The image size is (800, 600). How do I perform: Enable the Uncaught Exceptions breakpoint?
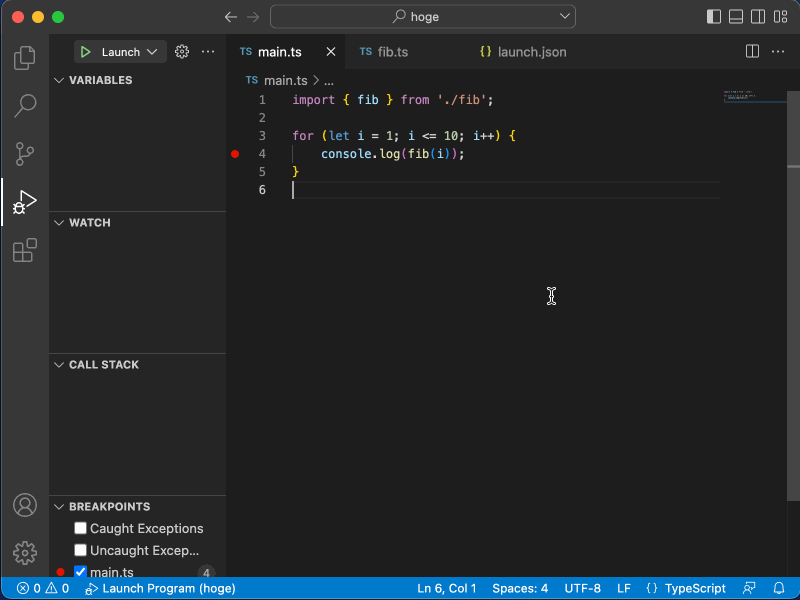coord(80,550)
